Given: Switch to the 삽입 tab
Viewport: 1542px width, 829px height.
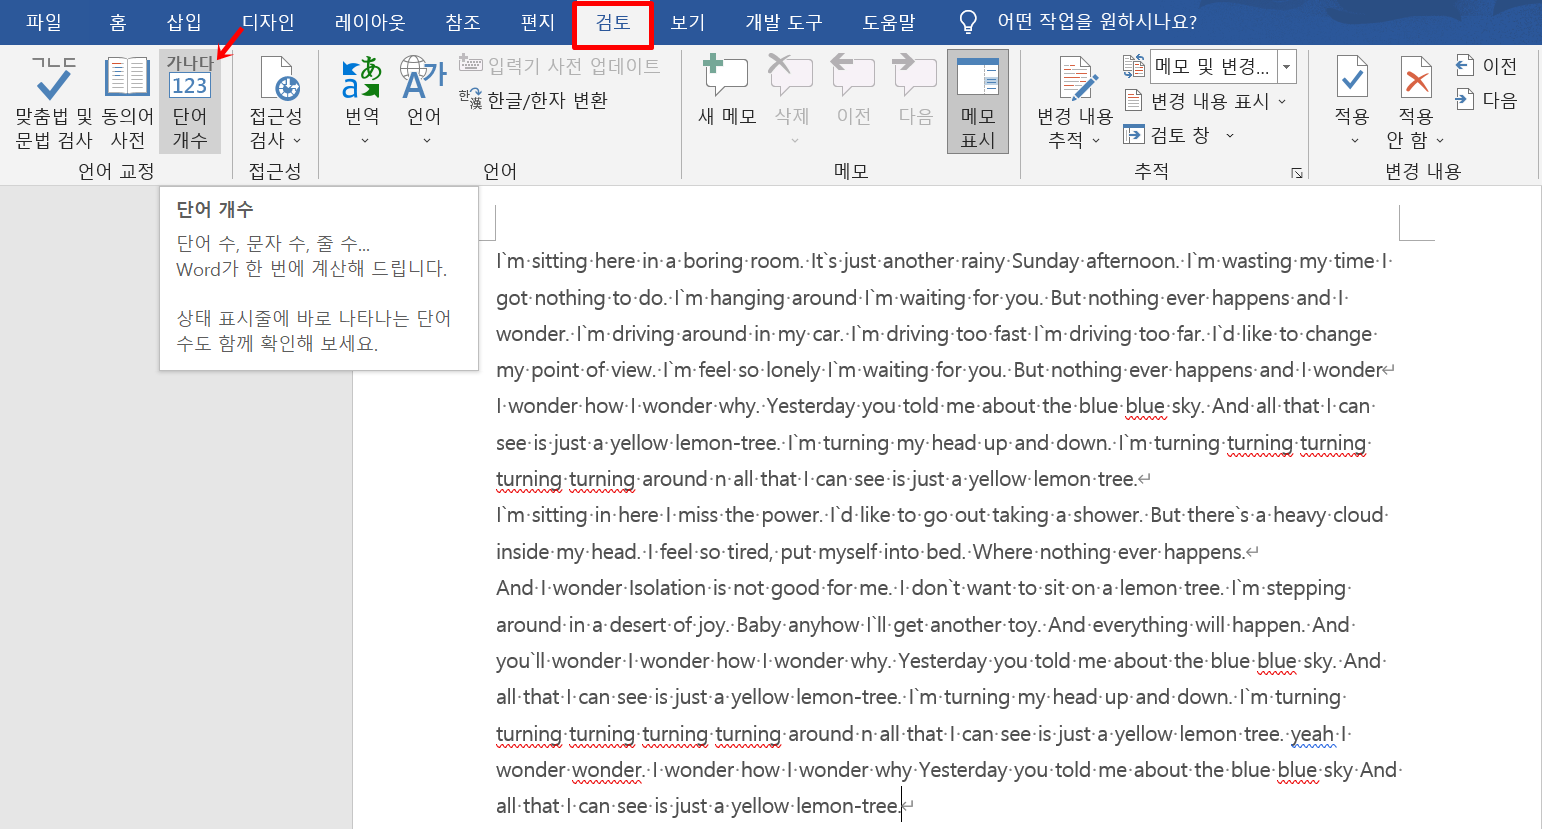Looking at the screenshot, I should [184, 22].
